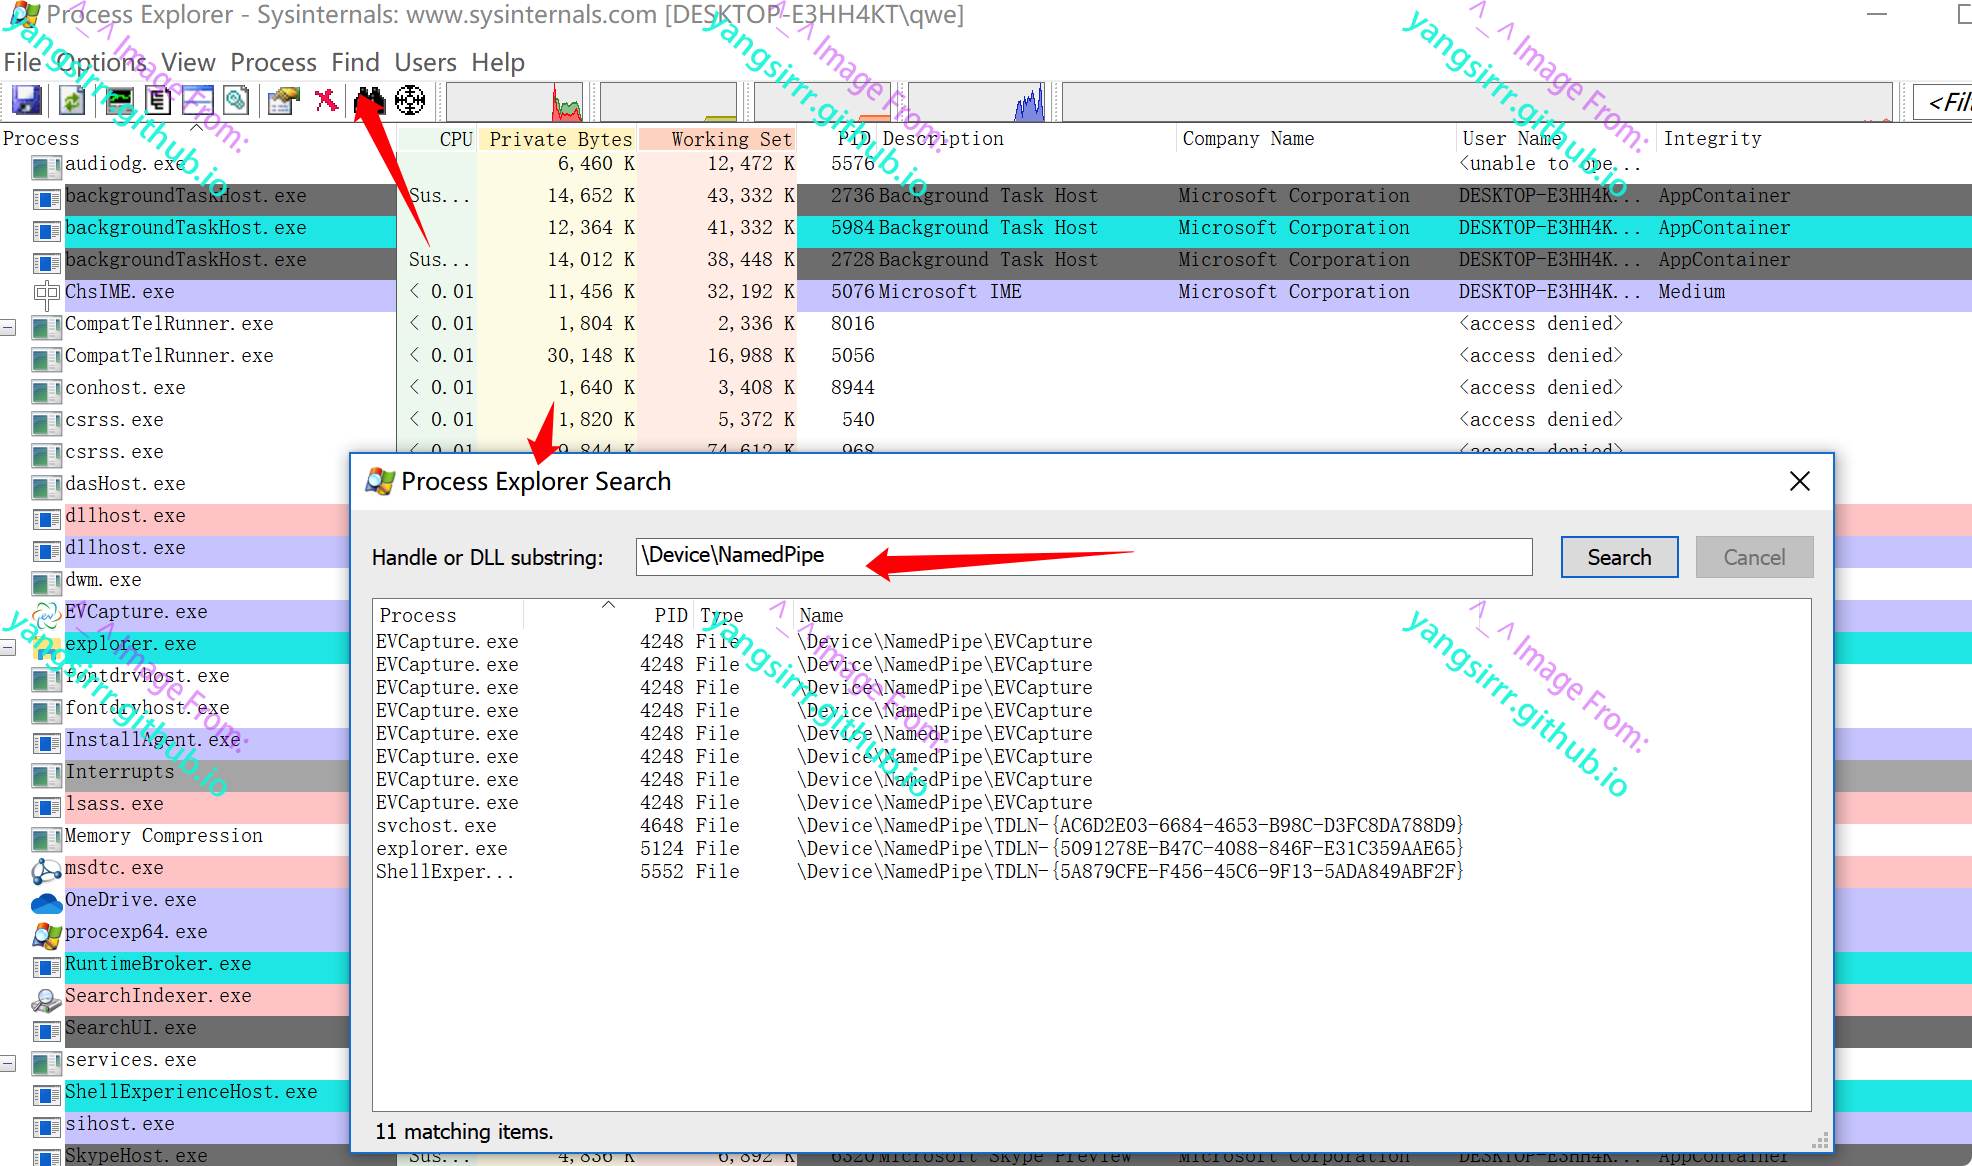Click the red Kill Process icon
Image resolution: width=1972 pixels, height=1166 pixels.
(x=326, y=100)
